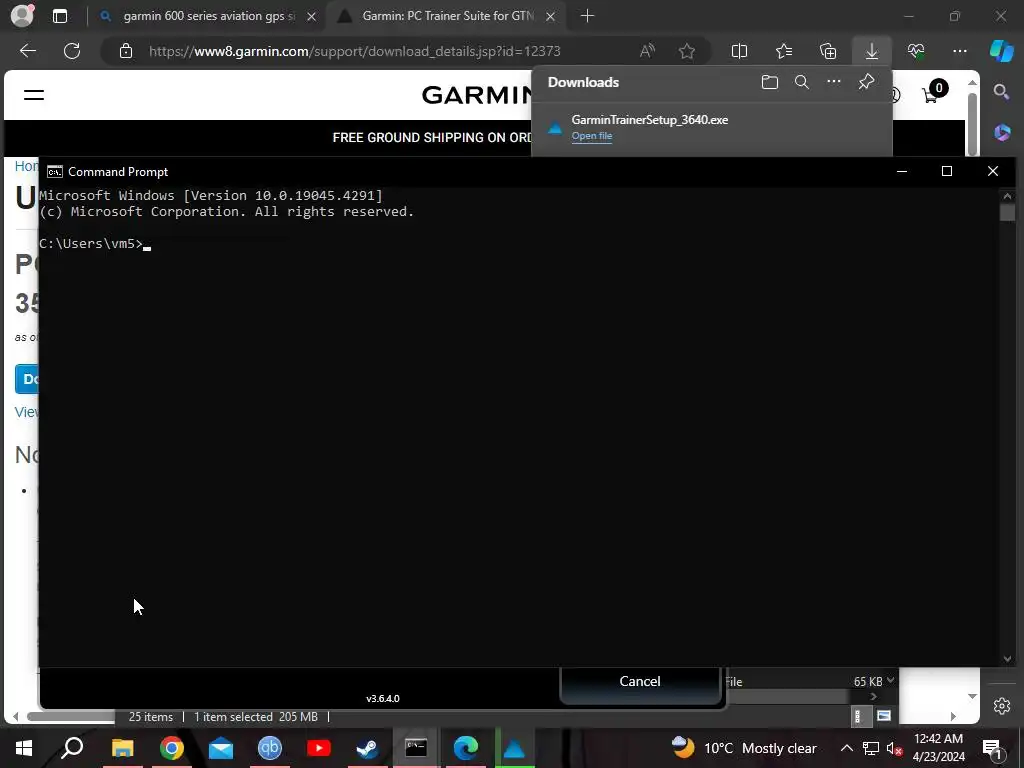Switch to Microsoft Edge taskbar button
The width and height of the screenshot is (1024, 768).
click(466, 748)
